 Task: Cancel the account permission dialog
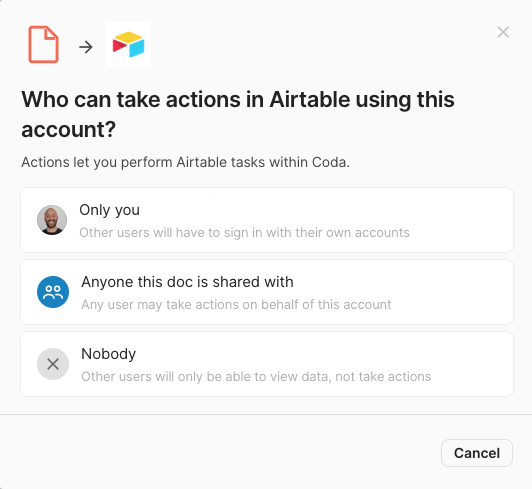[477, 453]
